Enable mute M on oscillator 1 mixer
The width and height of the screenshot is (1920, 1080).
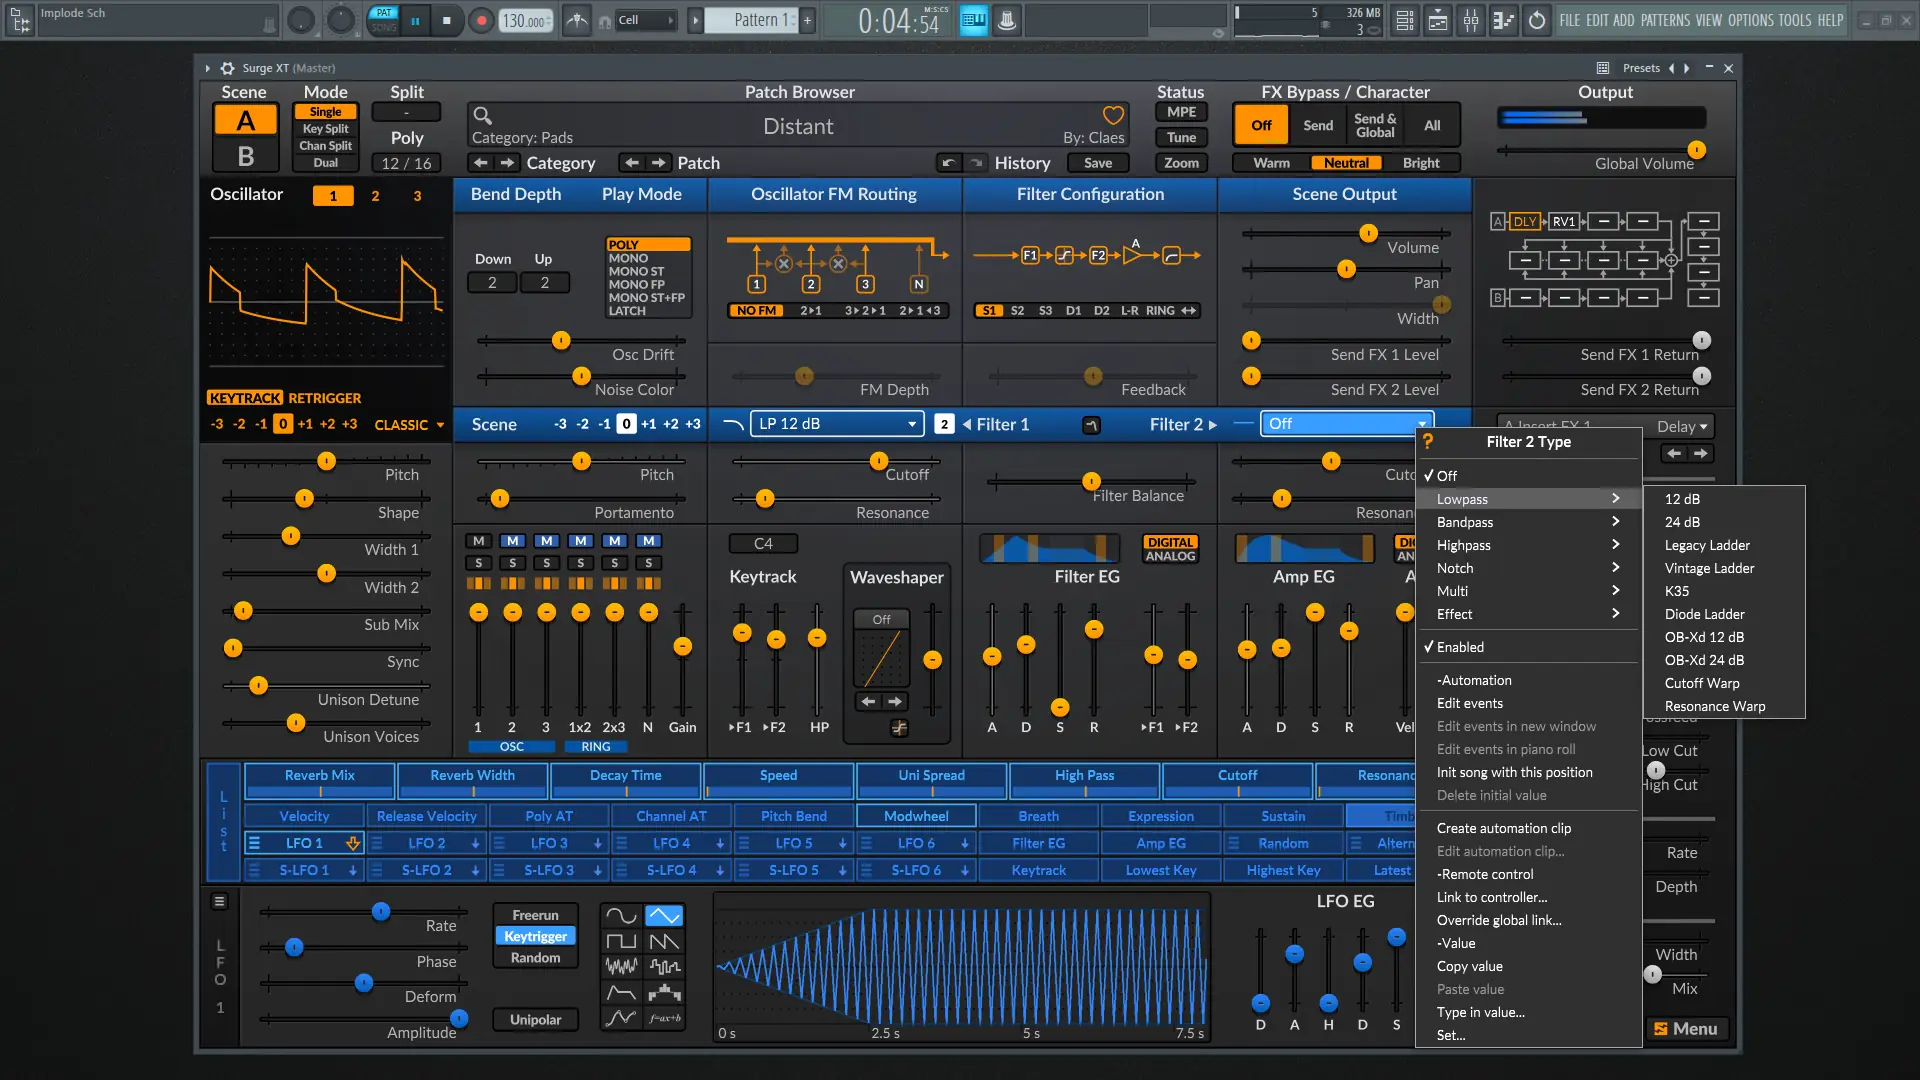479,541
